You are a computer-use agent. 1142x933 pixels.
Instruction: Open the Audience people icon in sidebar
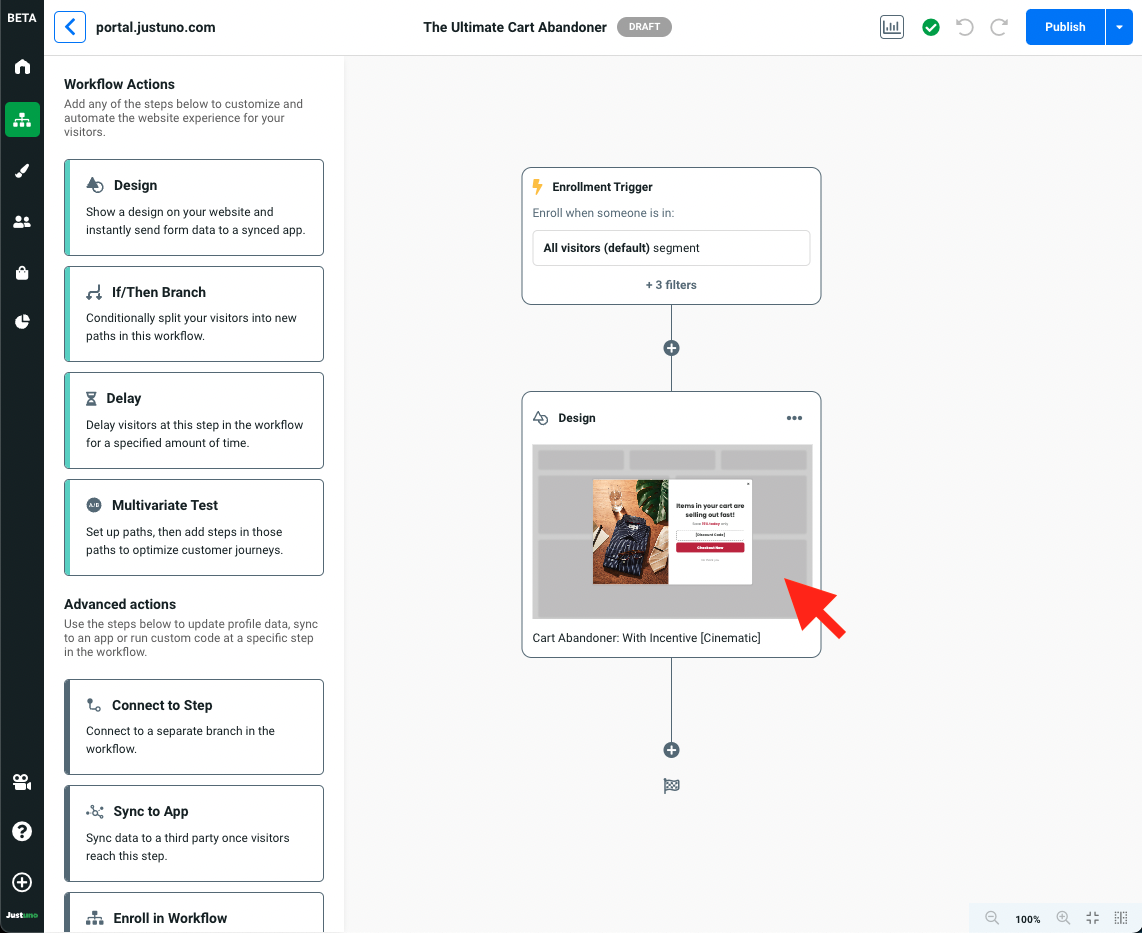[22, 222]
